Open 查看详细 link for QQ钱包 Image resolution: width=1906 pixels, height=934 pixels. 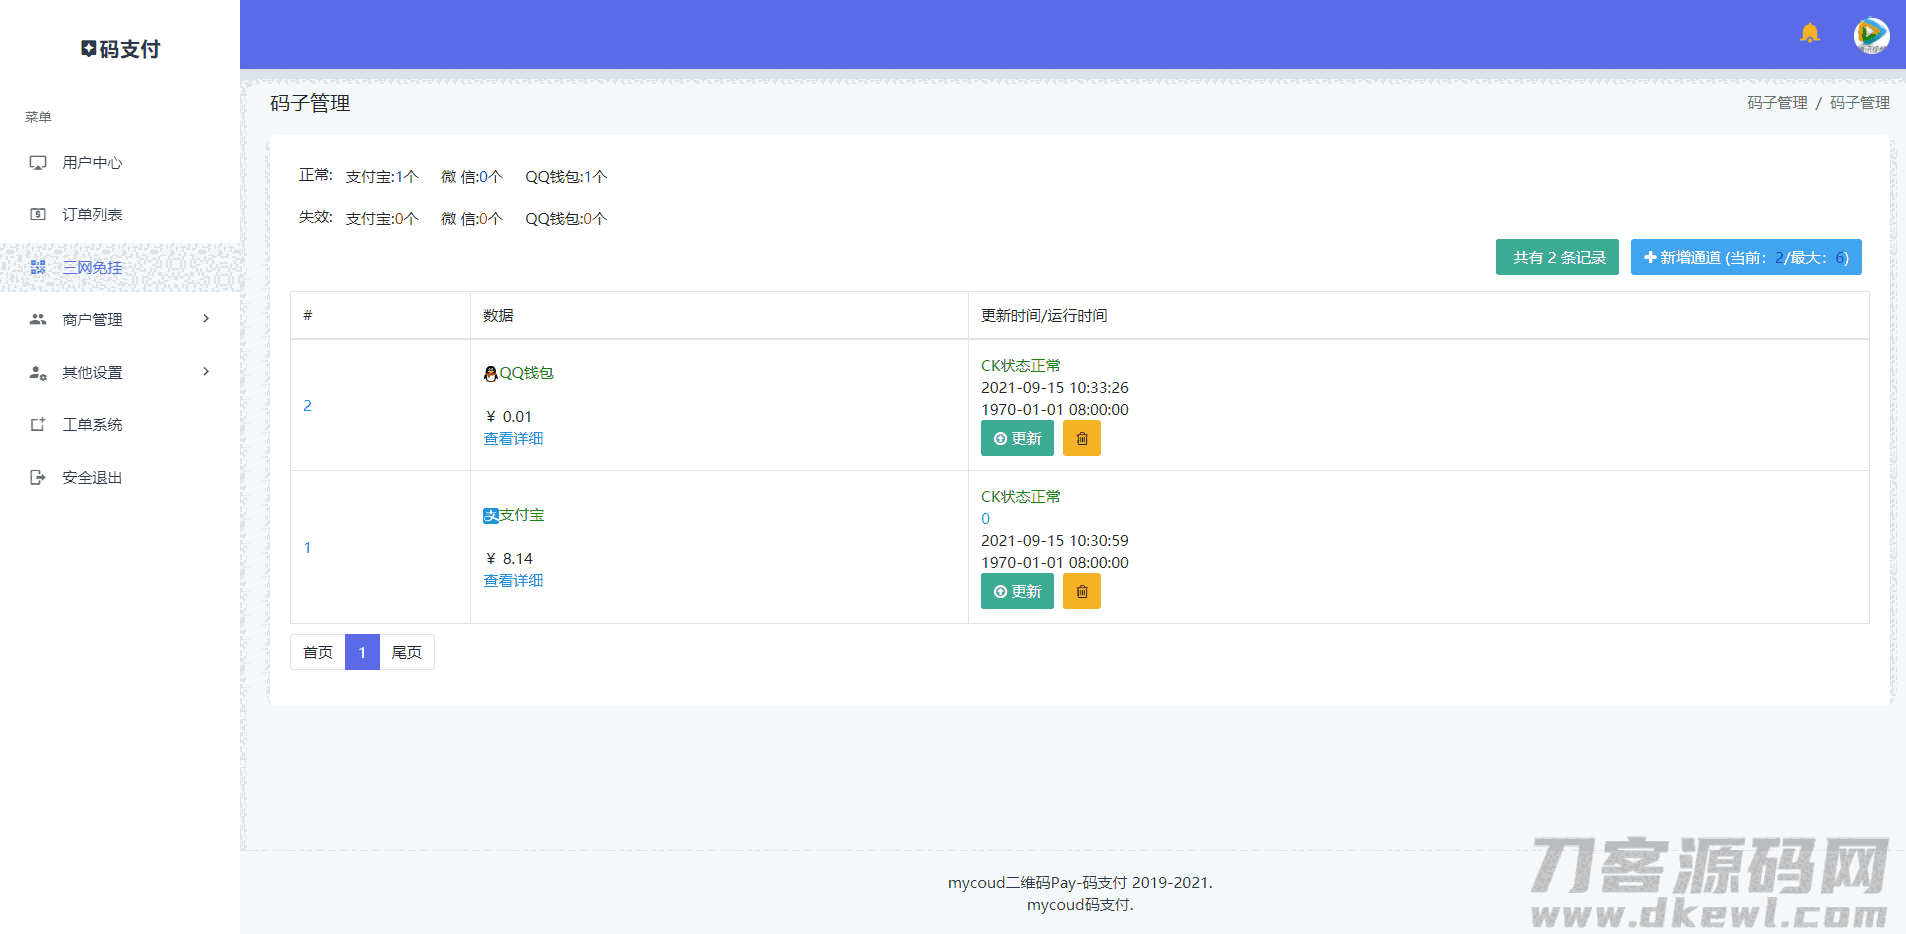pos(513,439)
